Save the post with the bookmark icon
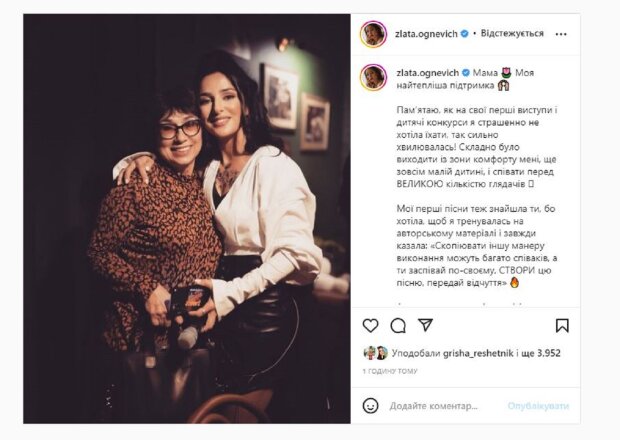Image resolution: width=620 pixels, height=440 pixels. (562, 325)
